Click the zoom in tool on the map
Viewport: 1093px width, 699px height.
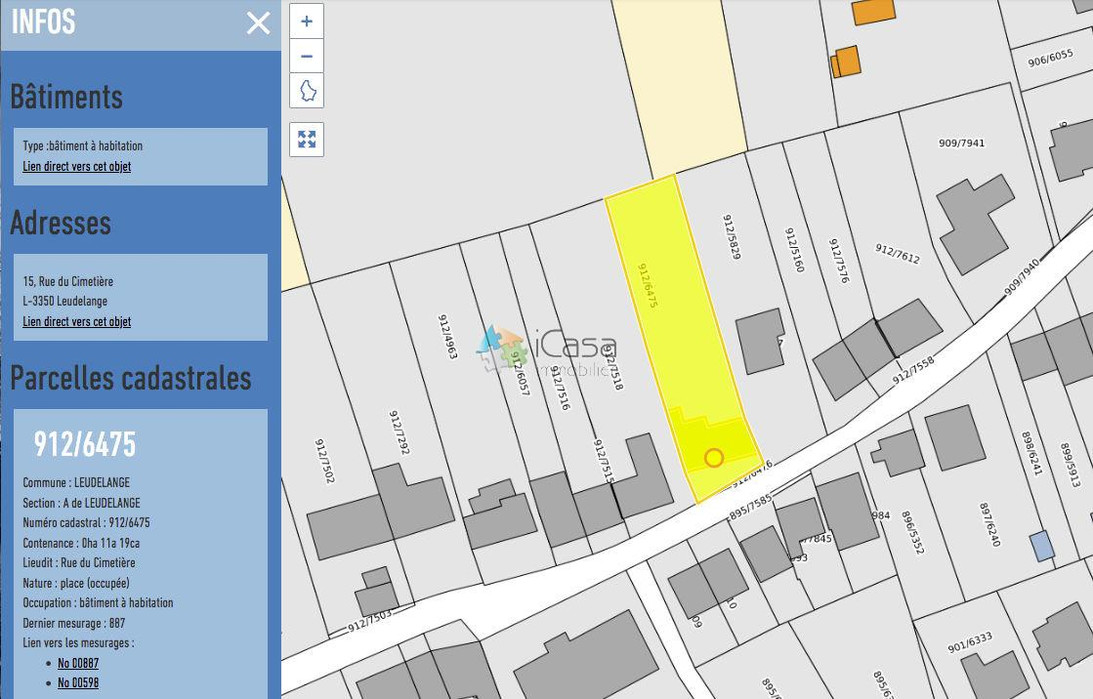pos(307,20)
